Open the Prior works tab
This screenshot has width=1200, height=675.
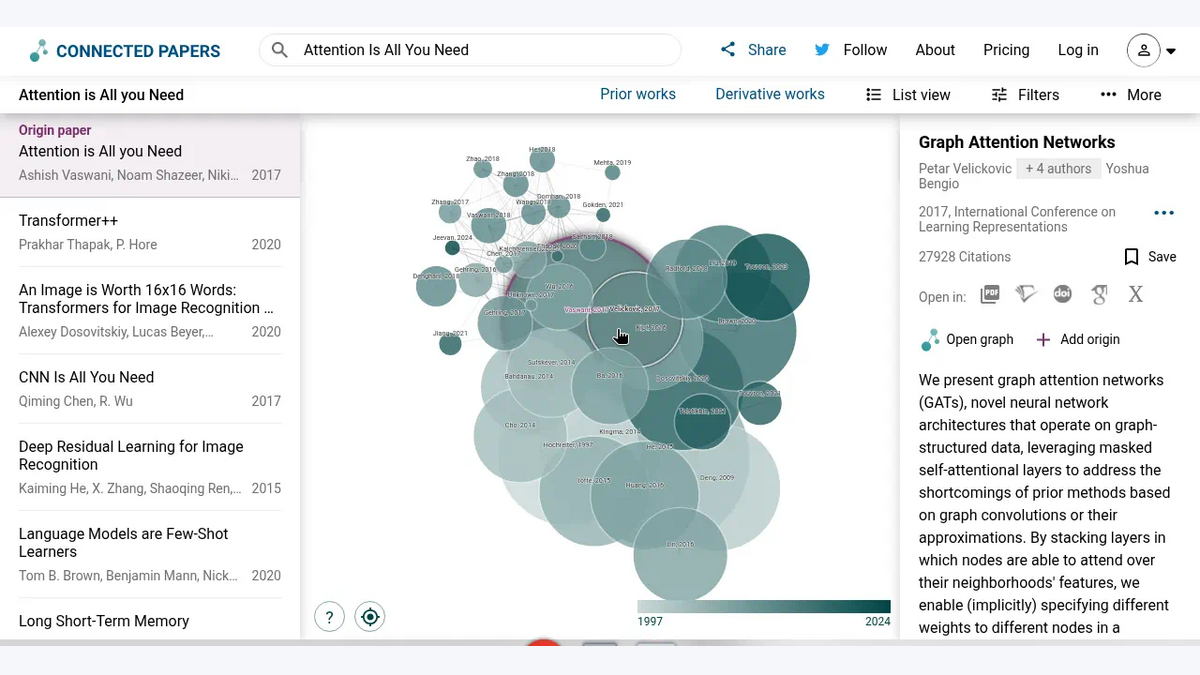pos(638,94)
